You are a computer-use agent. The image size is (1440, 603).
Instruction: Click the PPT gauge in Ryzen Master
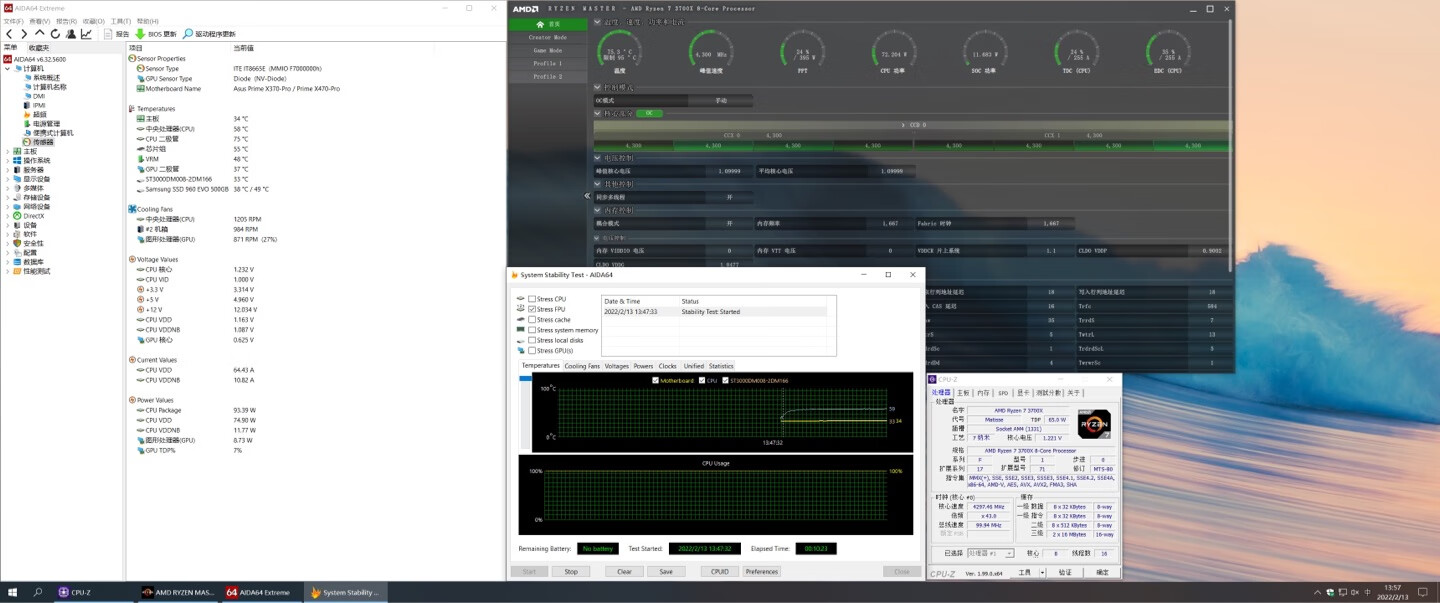(802, 52)
